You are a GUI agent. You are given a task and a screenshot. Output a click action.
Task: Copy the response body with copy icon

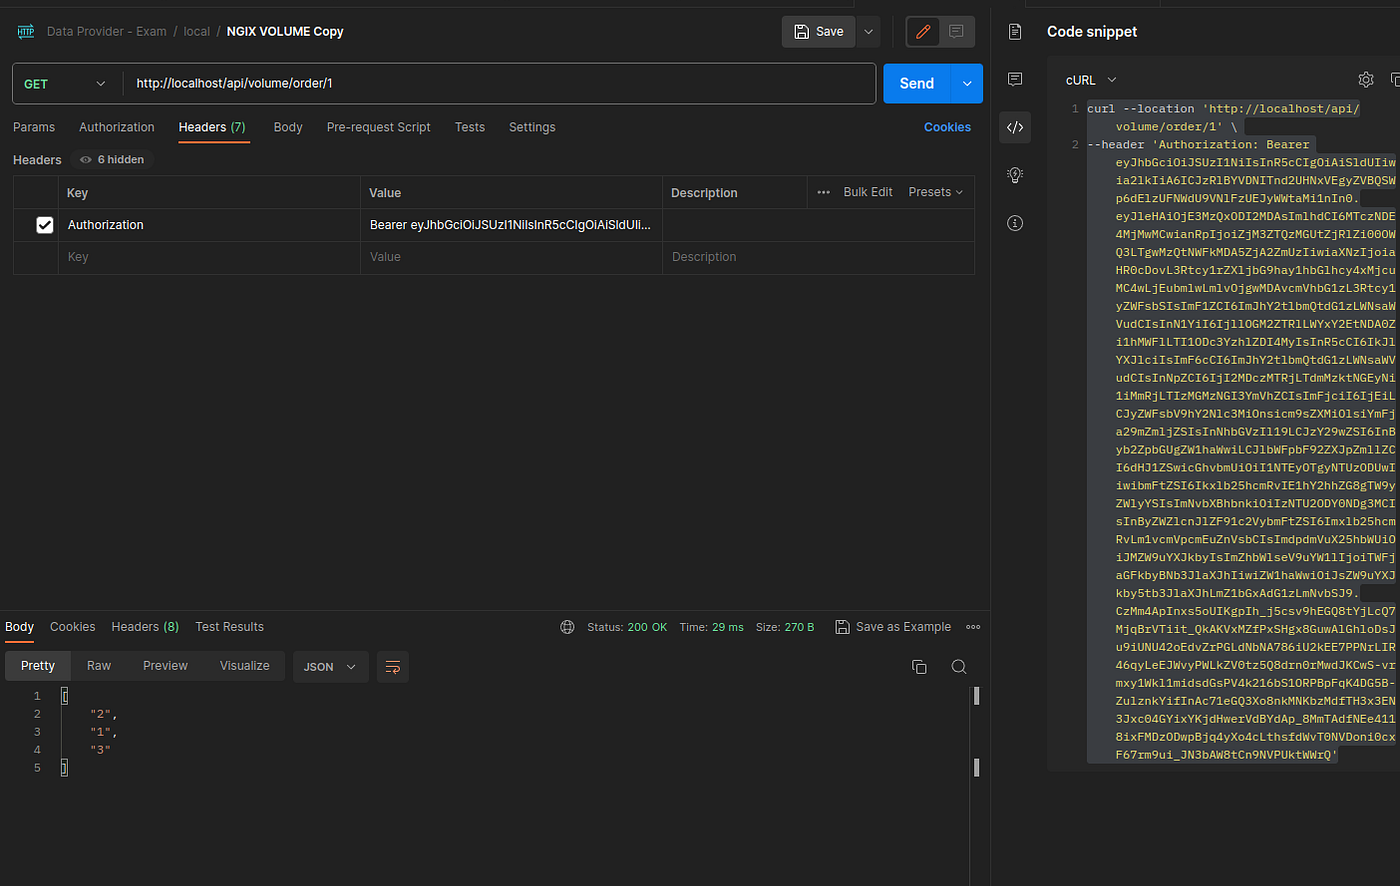click(919, 667)
